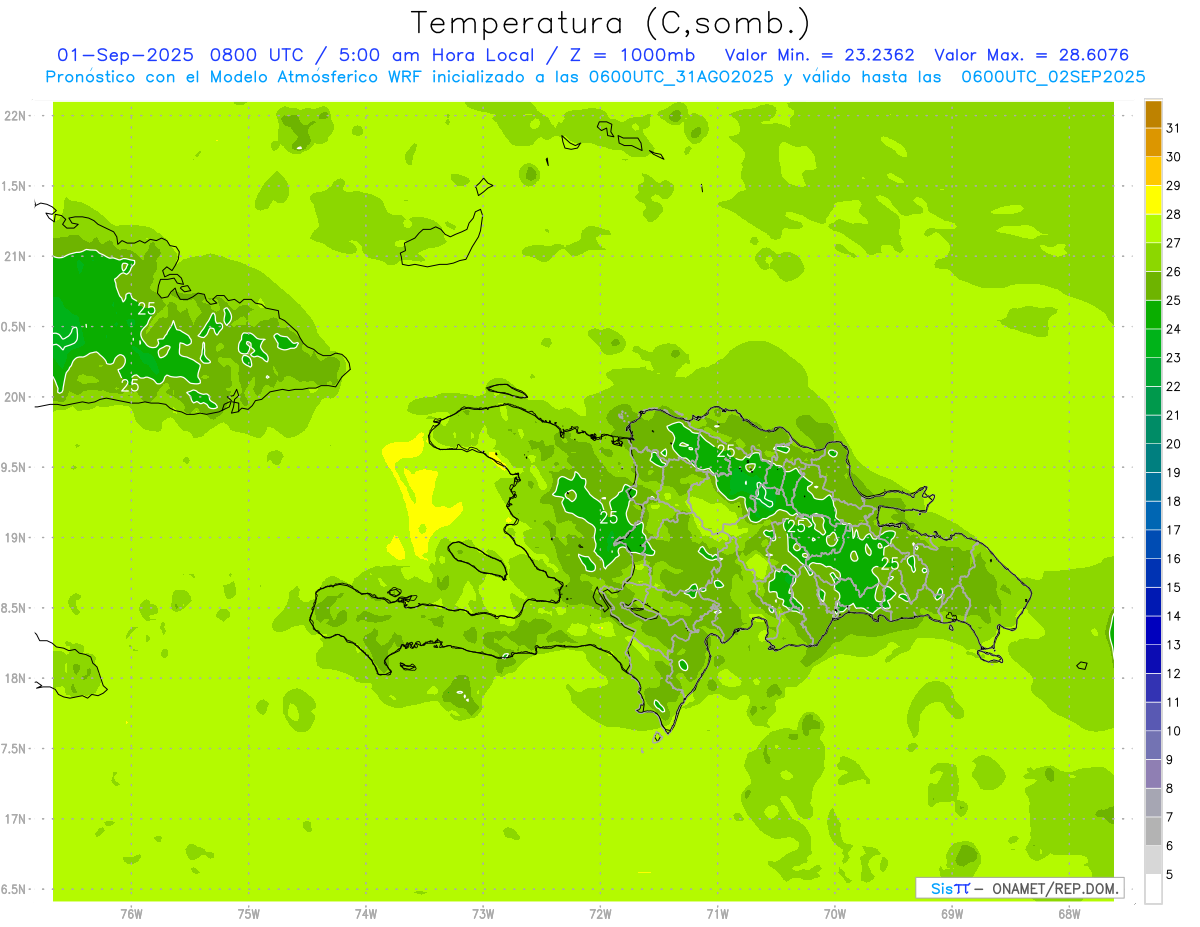Click longitude axis label "68W"

point(1069,914)
